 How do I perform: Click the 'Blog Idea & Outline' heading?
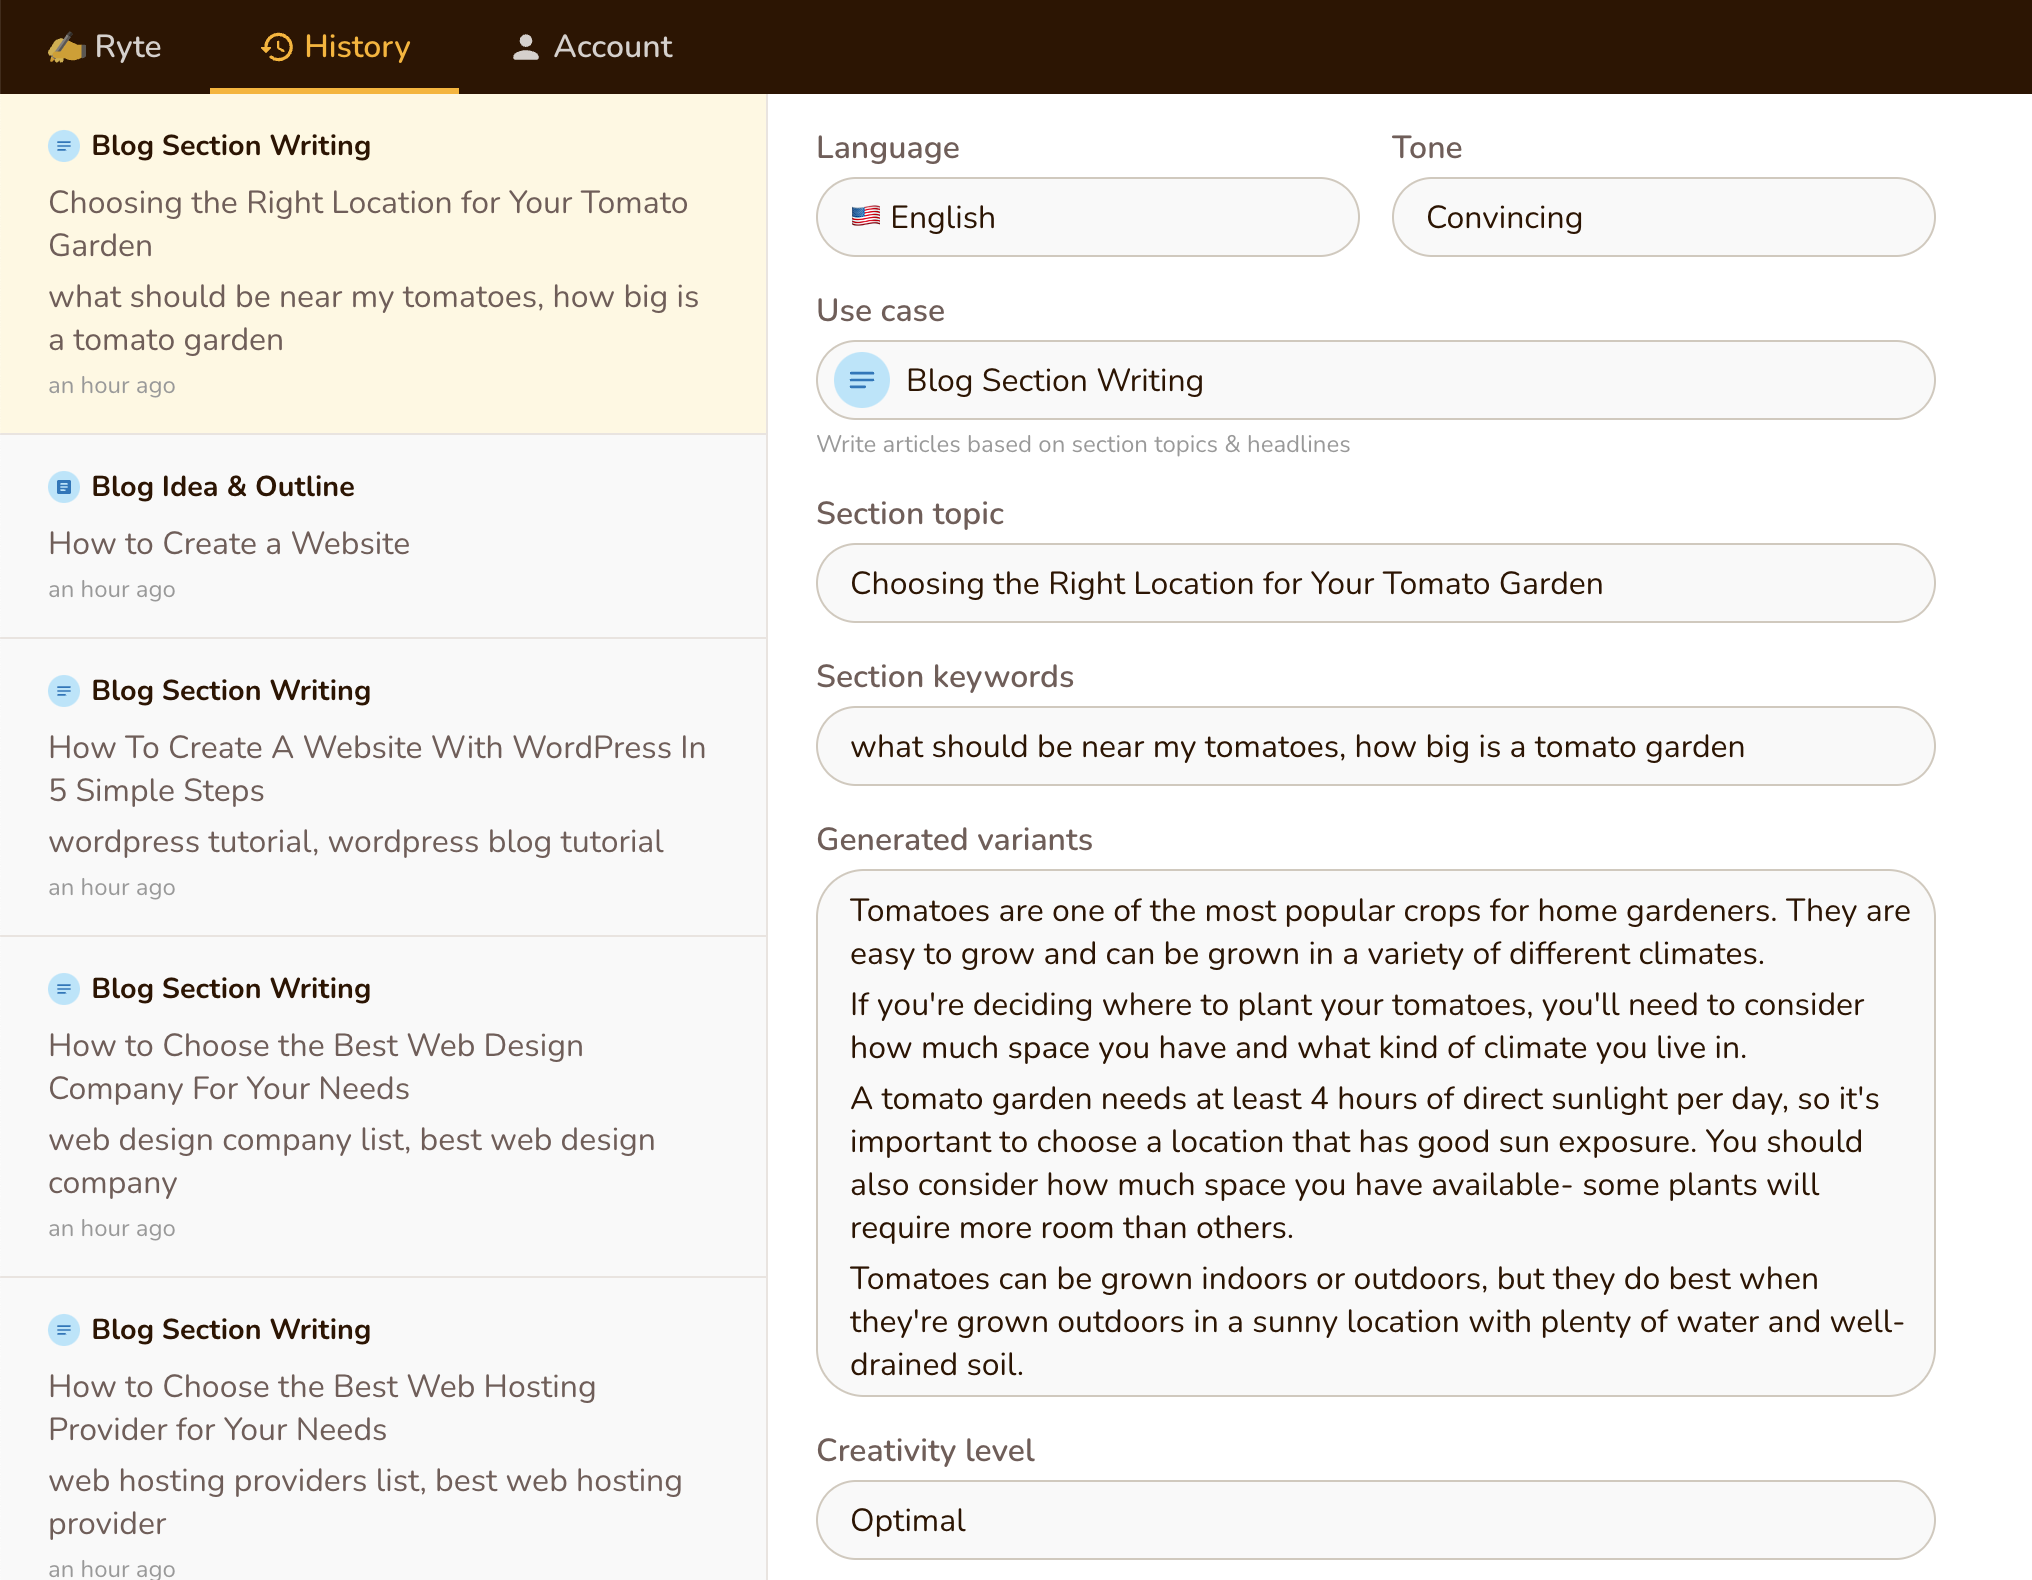pos(223,487)
